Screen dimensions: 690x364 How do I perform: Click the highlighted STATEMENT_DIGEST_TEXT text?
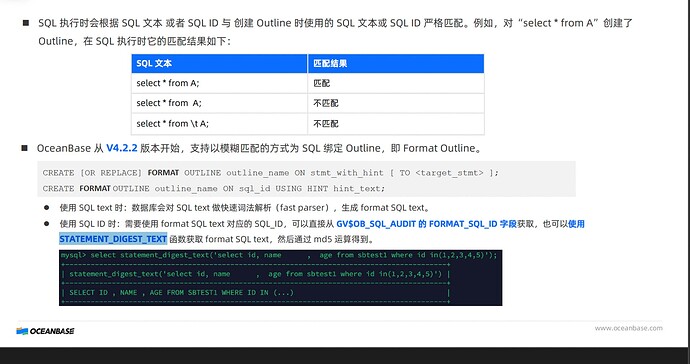(x=113, y=239)
